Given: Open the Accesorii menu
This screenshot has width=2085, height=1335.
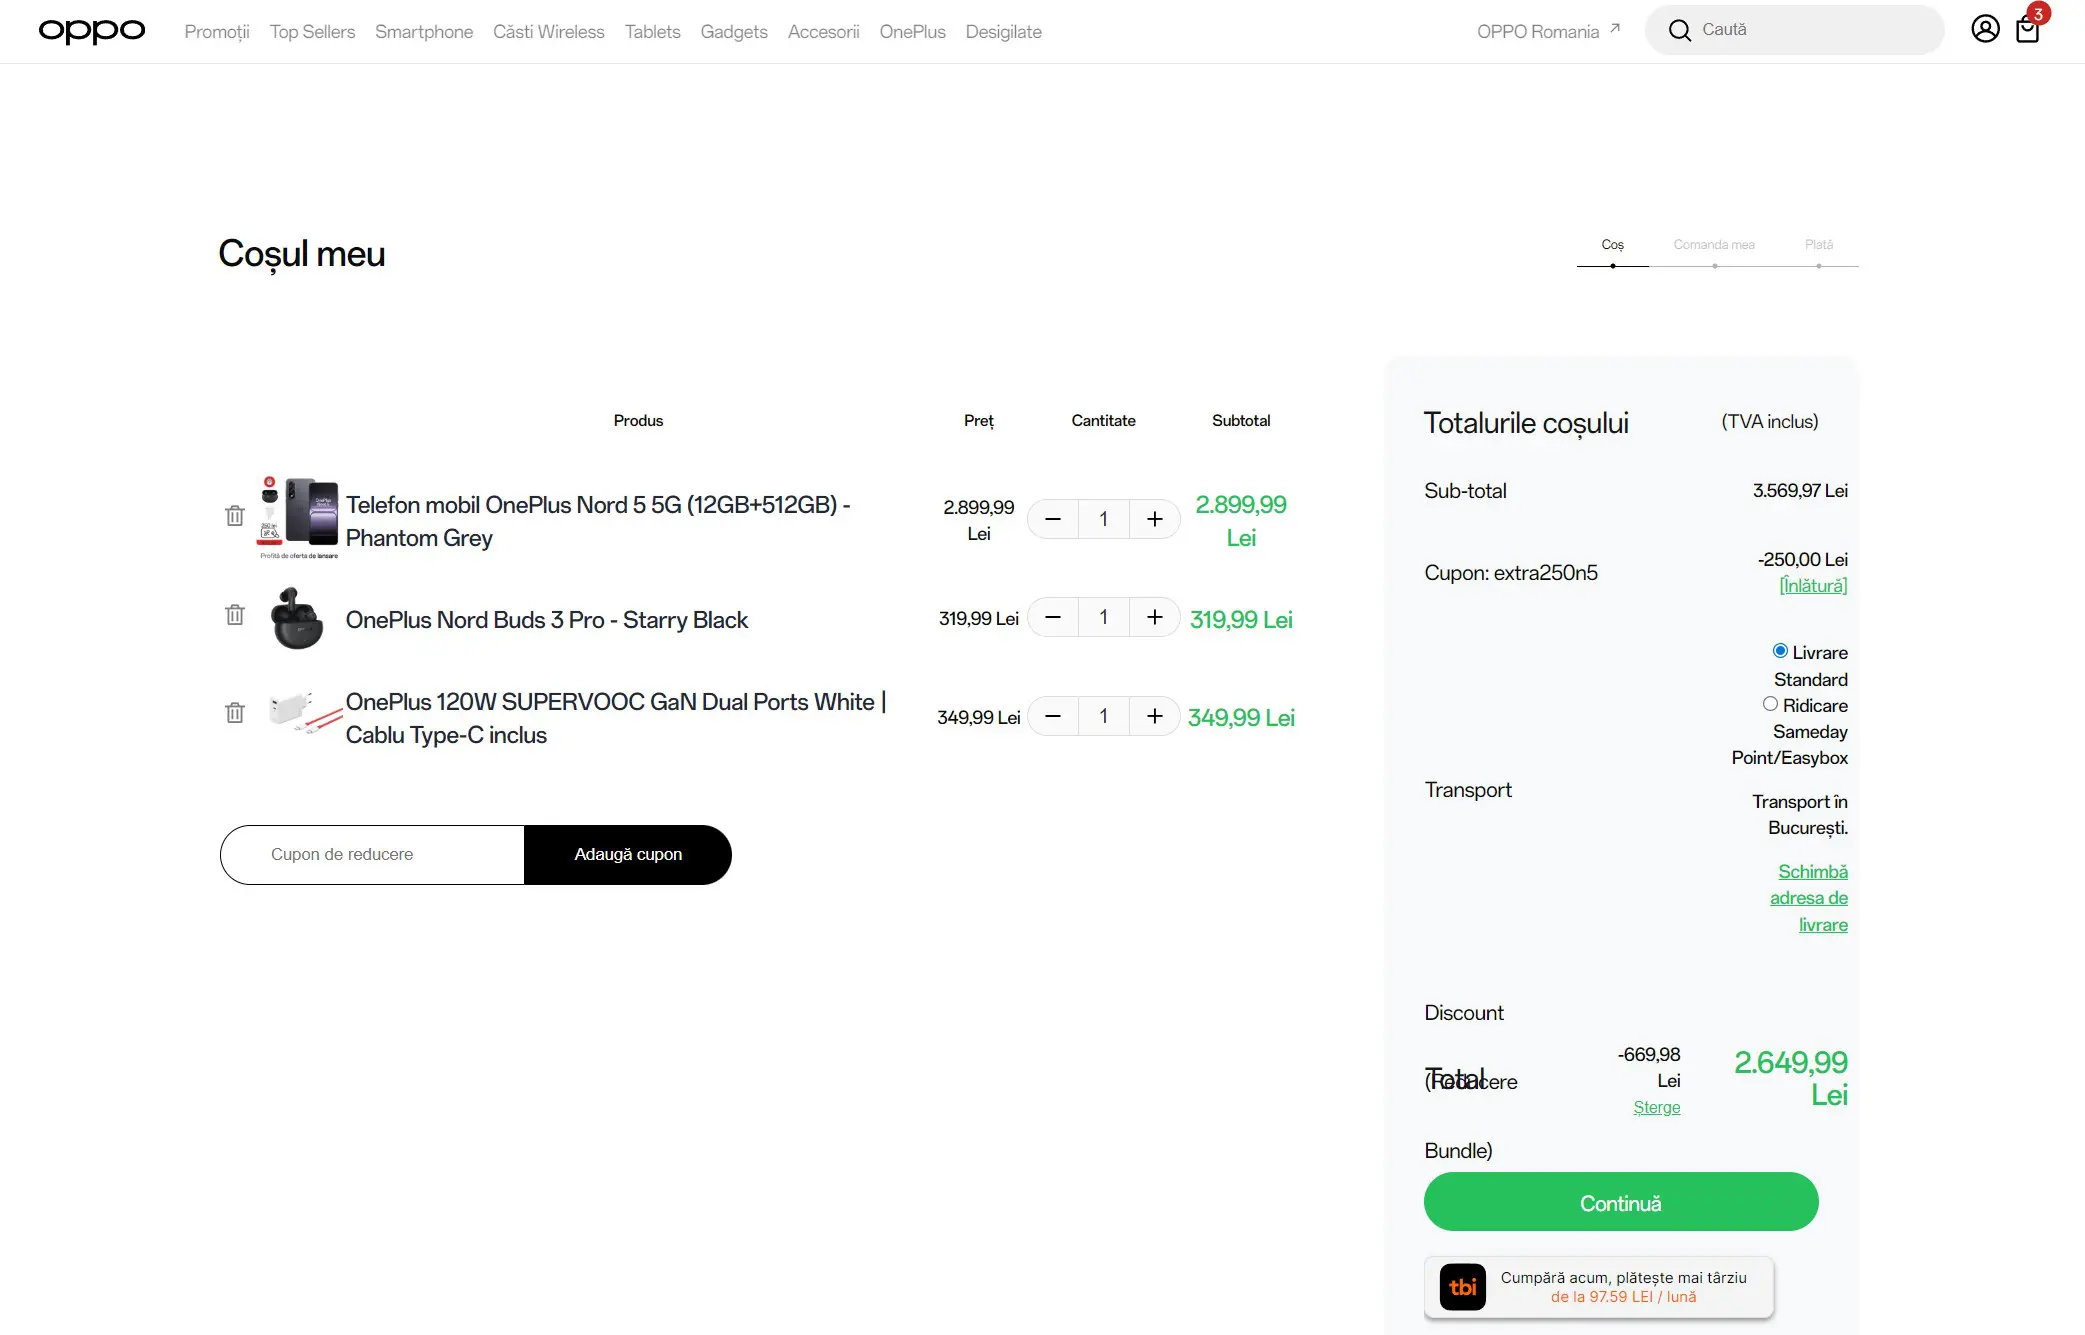Looking at the screenshot, I should point(824,32).
